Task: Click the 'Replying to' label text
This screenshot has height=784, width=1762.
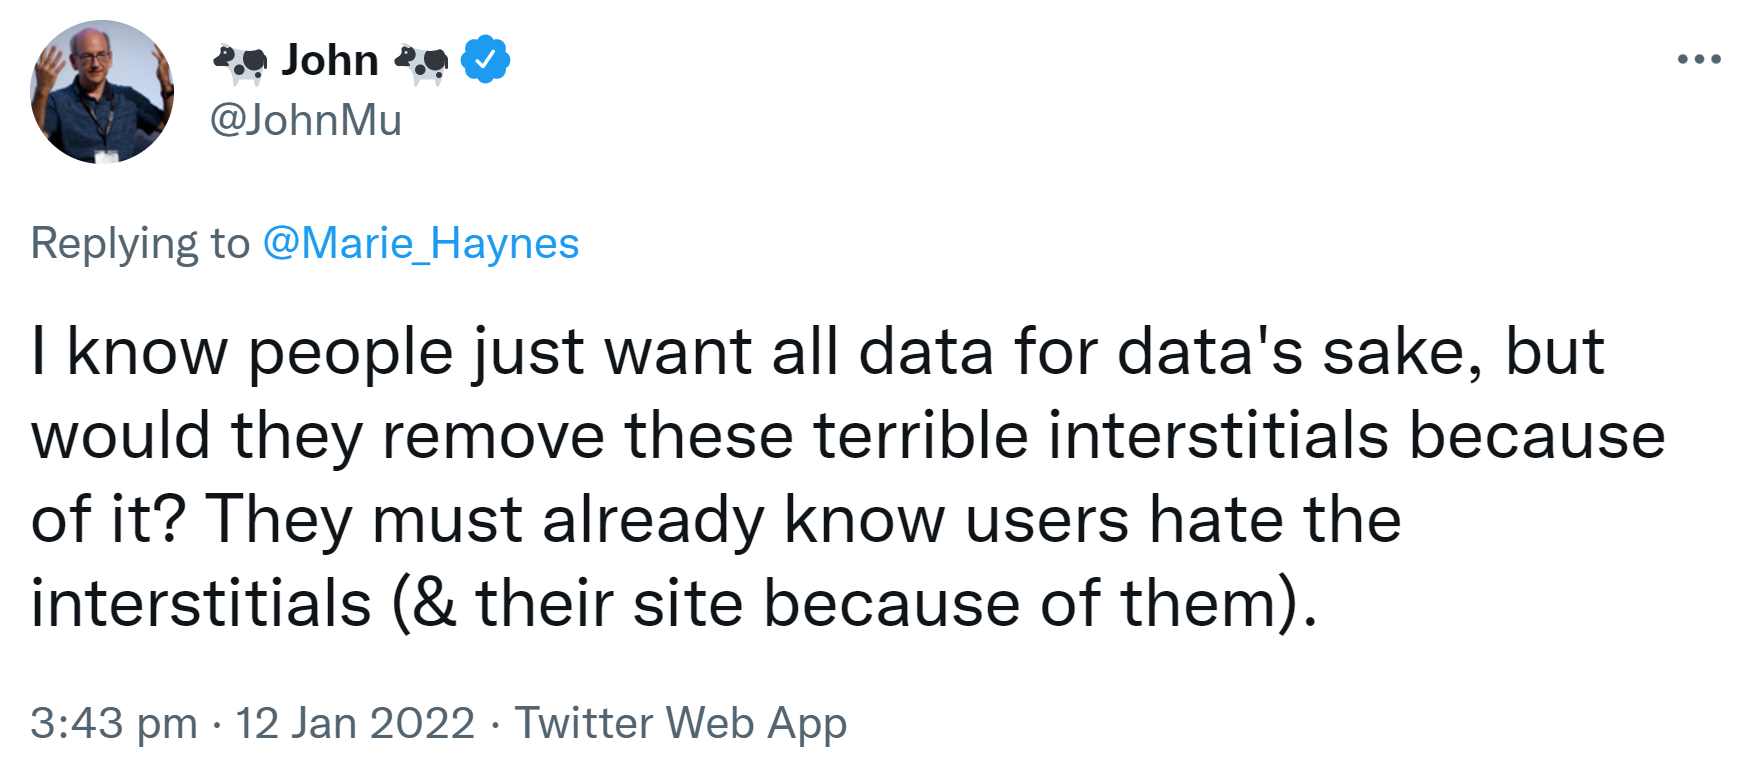Action: point(140,243)
